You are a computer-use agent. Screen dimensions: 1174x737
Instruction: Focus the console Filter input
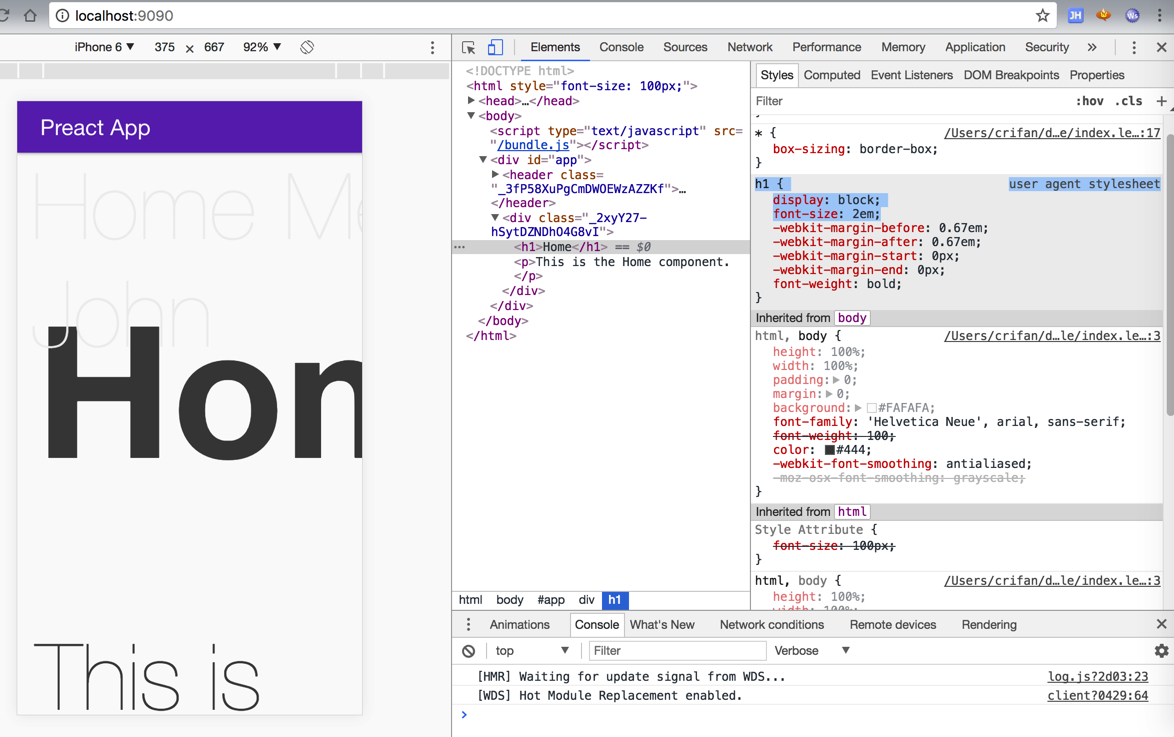(678, 651)
